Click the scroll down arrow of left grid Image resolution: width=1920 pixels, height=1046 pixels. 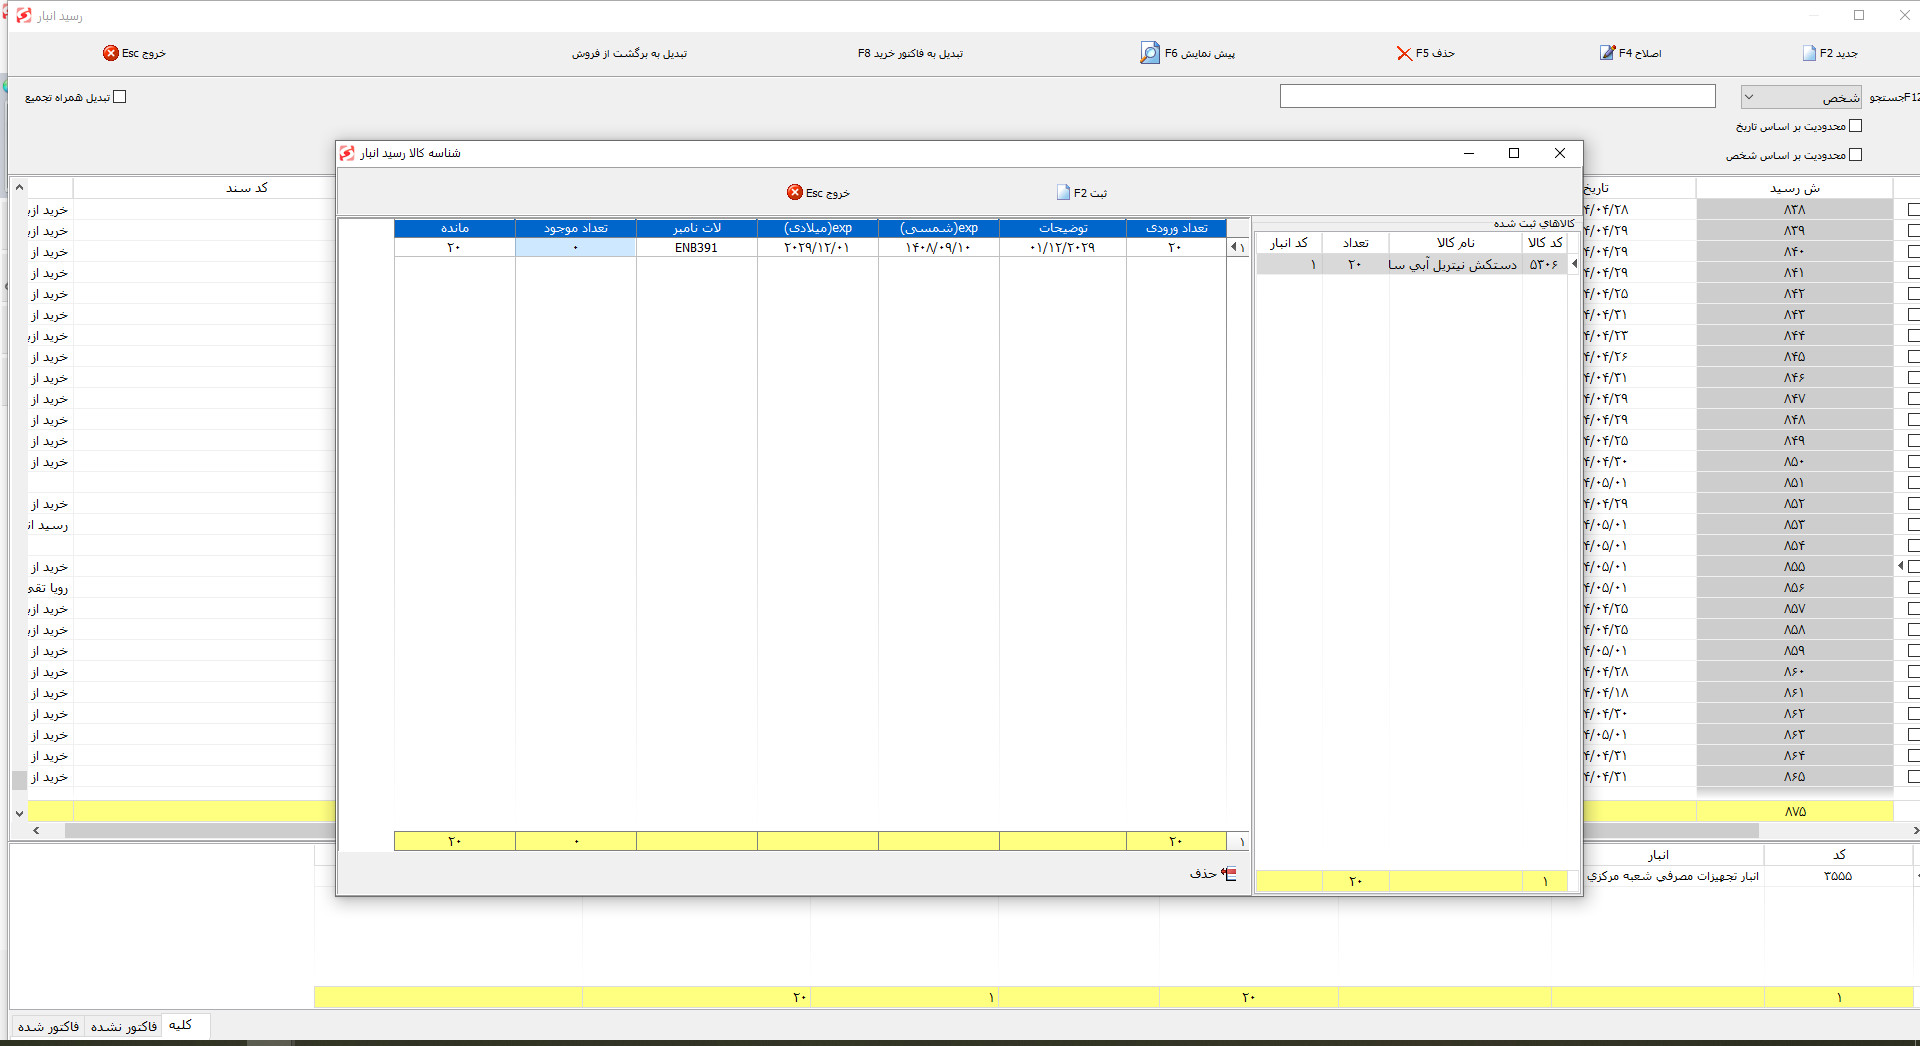pyautogui.click(x=19, y=814)
